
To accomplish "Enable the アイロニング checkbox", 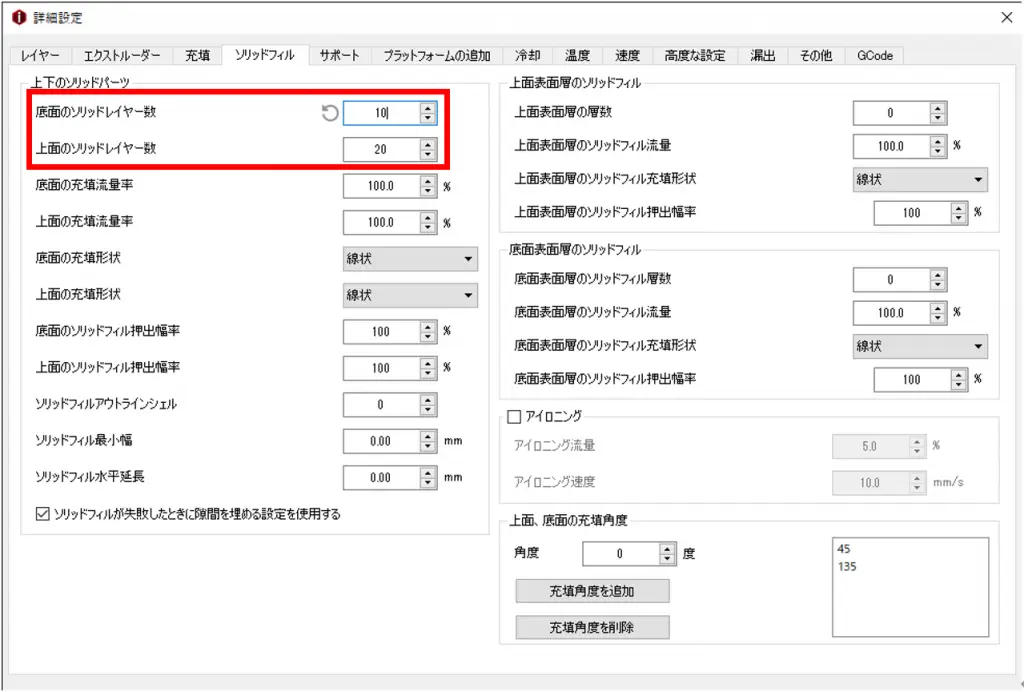I will coord(515,416).
